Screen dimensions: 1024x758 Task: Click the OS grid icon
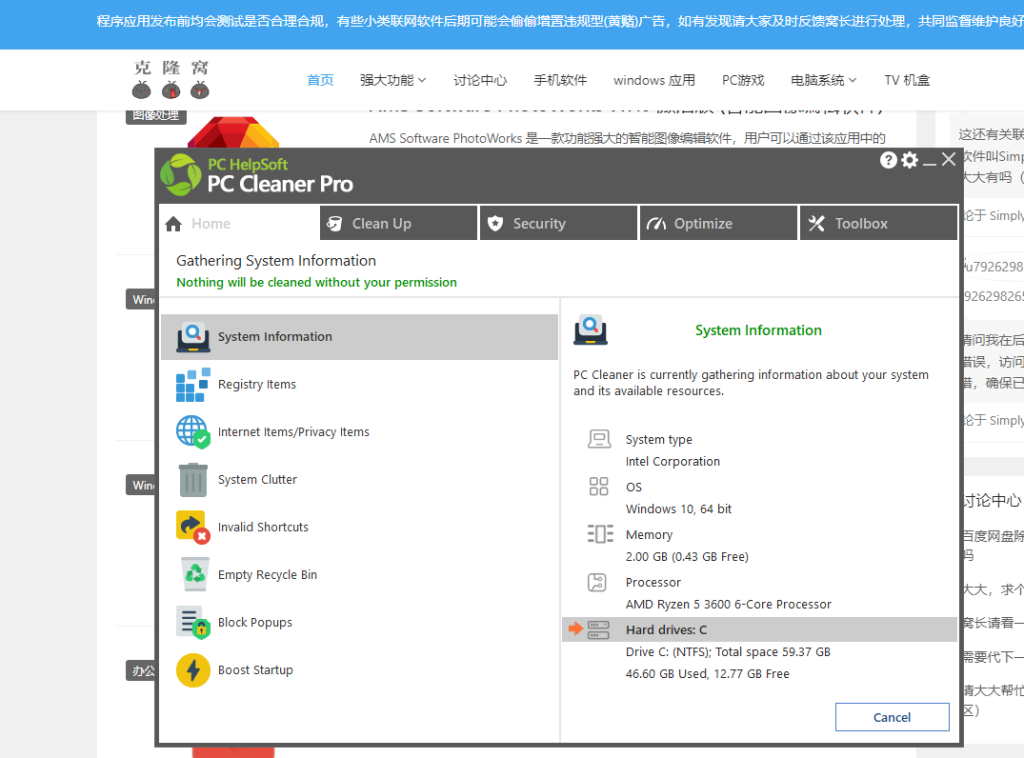(x=599, y=486)
